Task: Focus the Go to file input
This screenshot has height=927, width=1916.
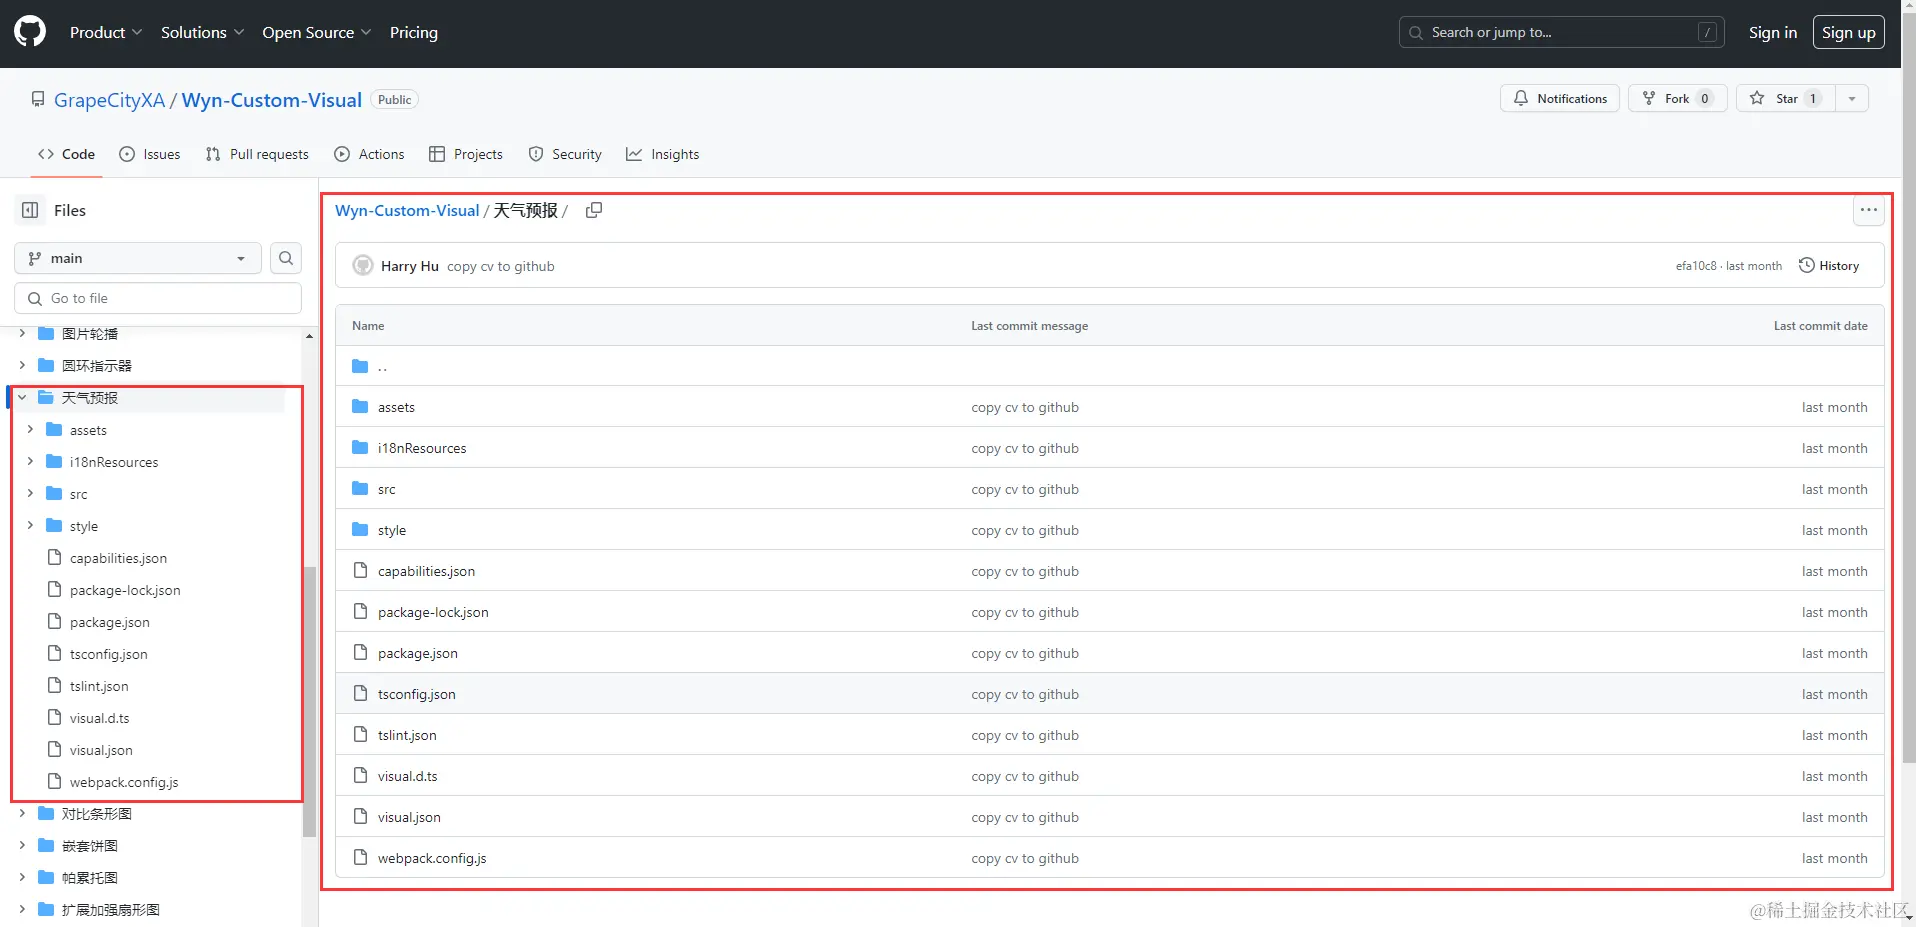Action: [x=158, y=298]
